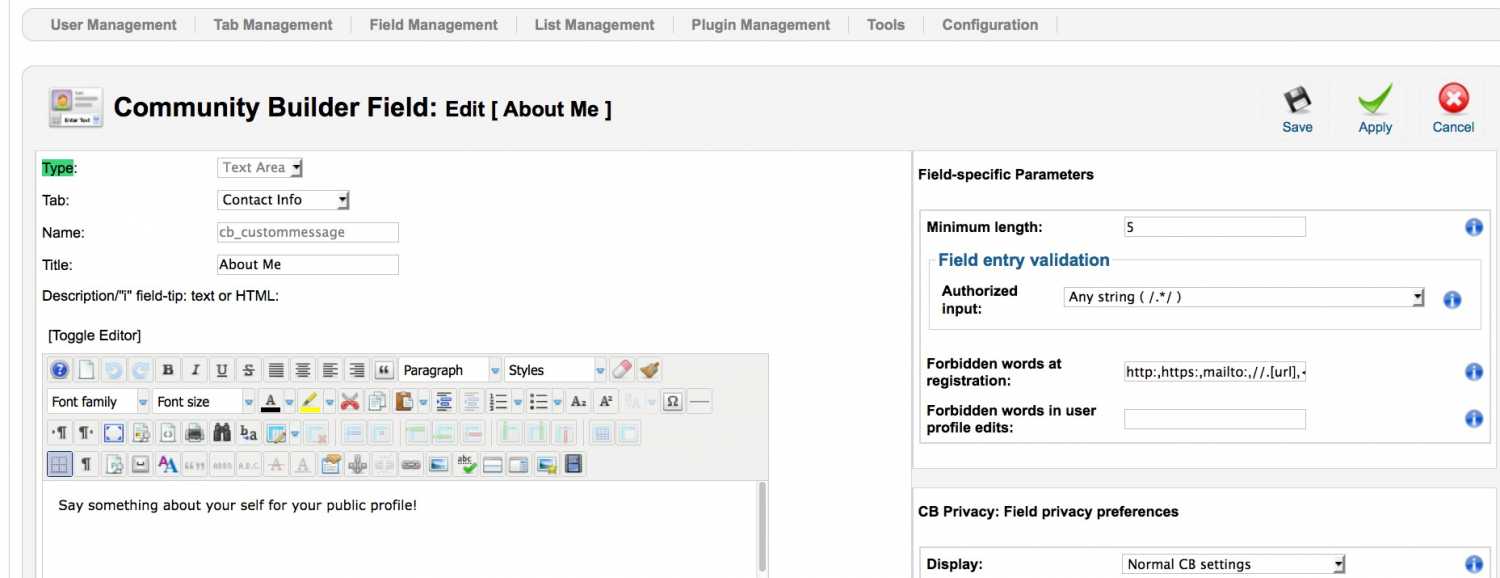Click the Save floppy disk icon
The image size is (1500, 578).
coord(1297,100)
